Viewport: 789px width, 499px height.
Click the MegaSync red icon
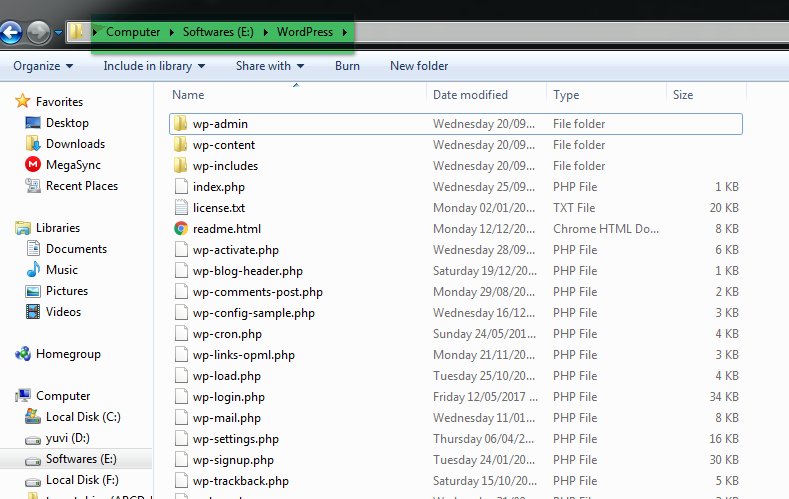[33, 164]
